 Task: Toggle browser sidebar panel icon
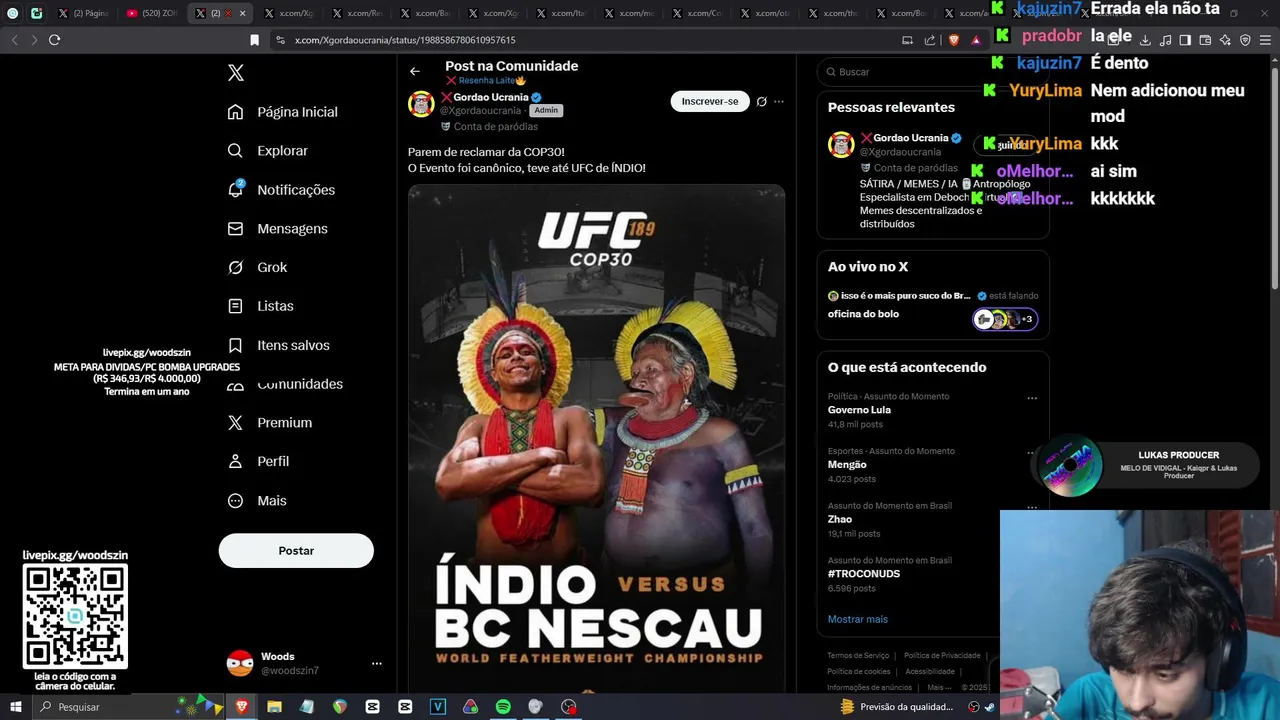click(1185, 40)
